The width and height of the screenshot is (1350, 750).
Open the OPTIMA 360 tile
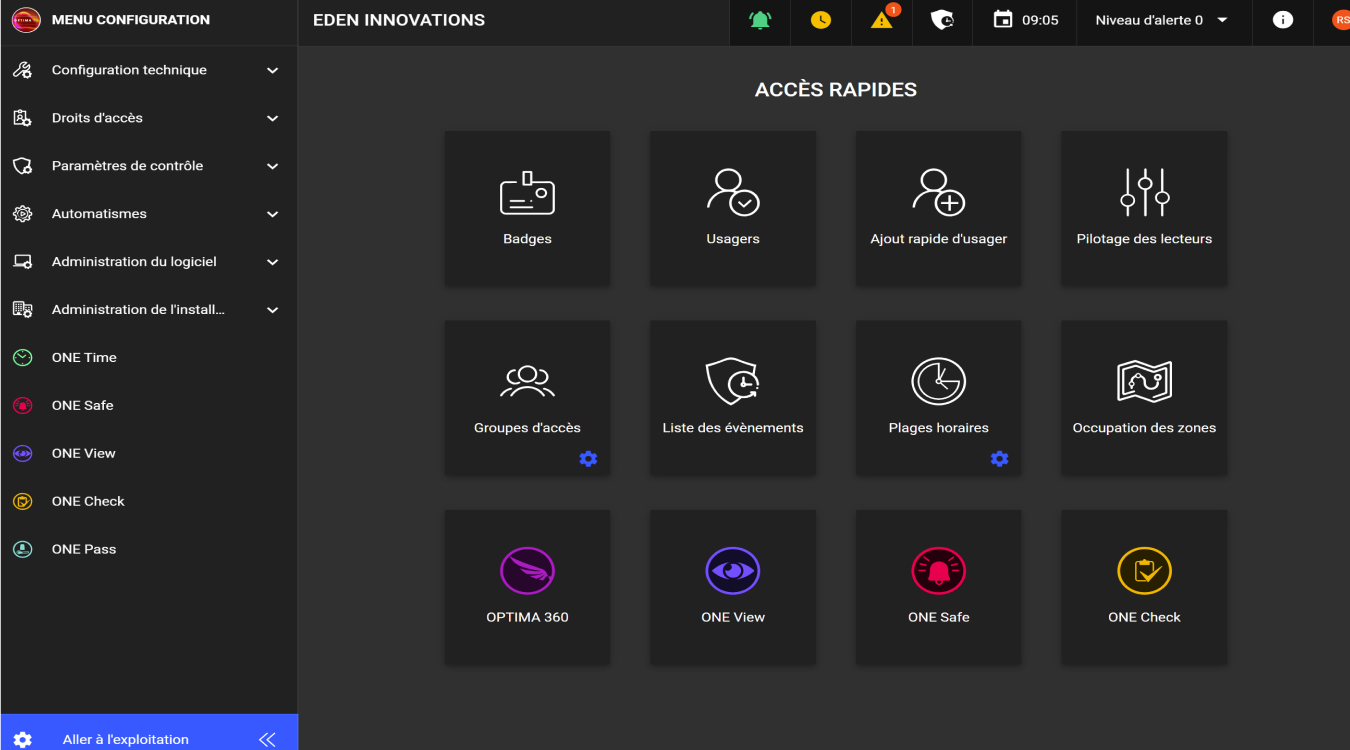coord(527,587)
